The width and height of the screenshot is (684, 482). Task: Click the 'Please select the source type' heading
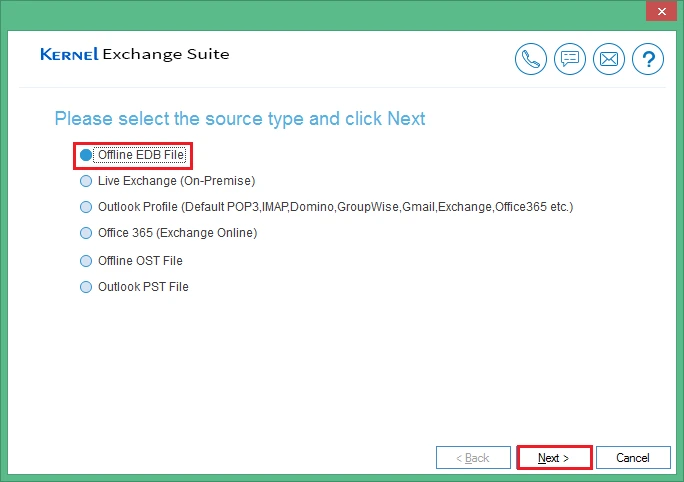point(240,119)
